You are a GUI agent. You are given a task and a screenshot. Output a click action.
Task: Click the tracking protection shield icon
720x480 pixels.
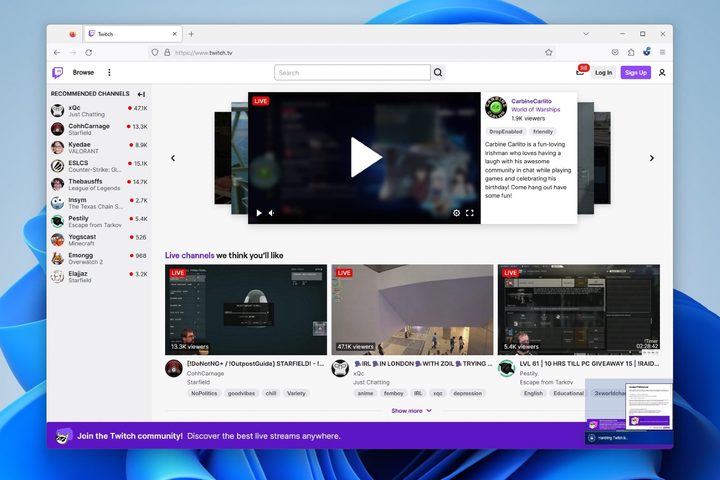click(x=155, y=53)
